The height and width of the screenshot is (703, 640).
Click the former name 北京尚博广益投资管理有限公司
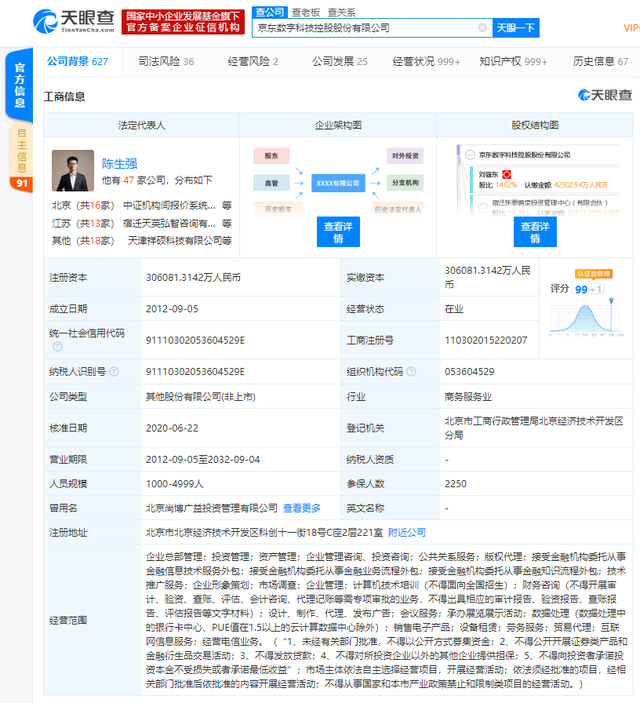click(x=212, y=508)
